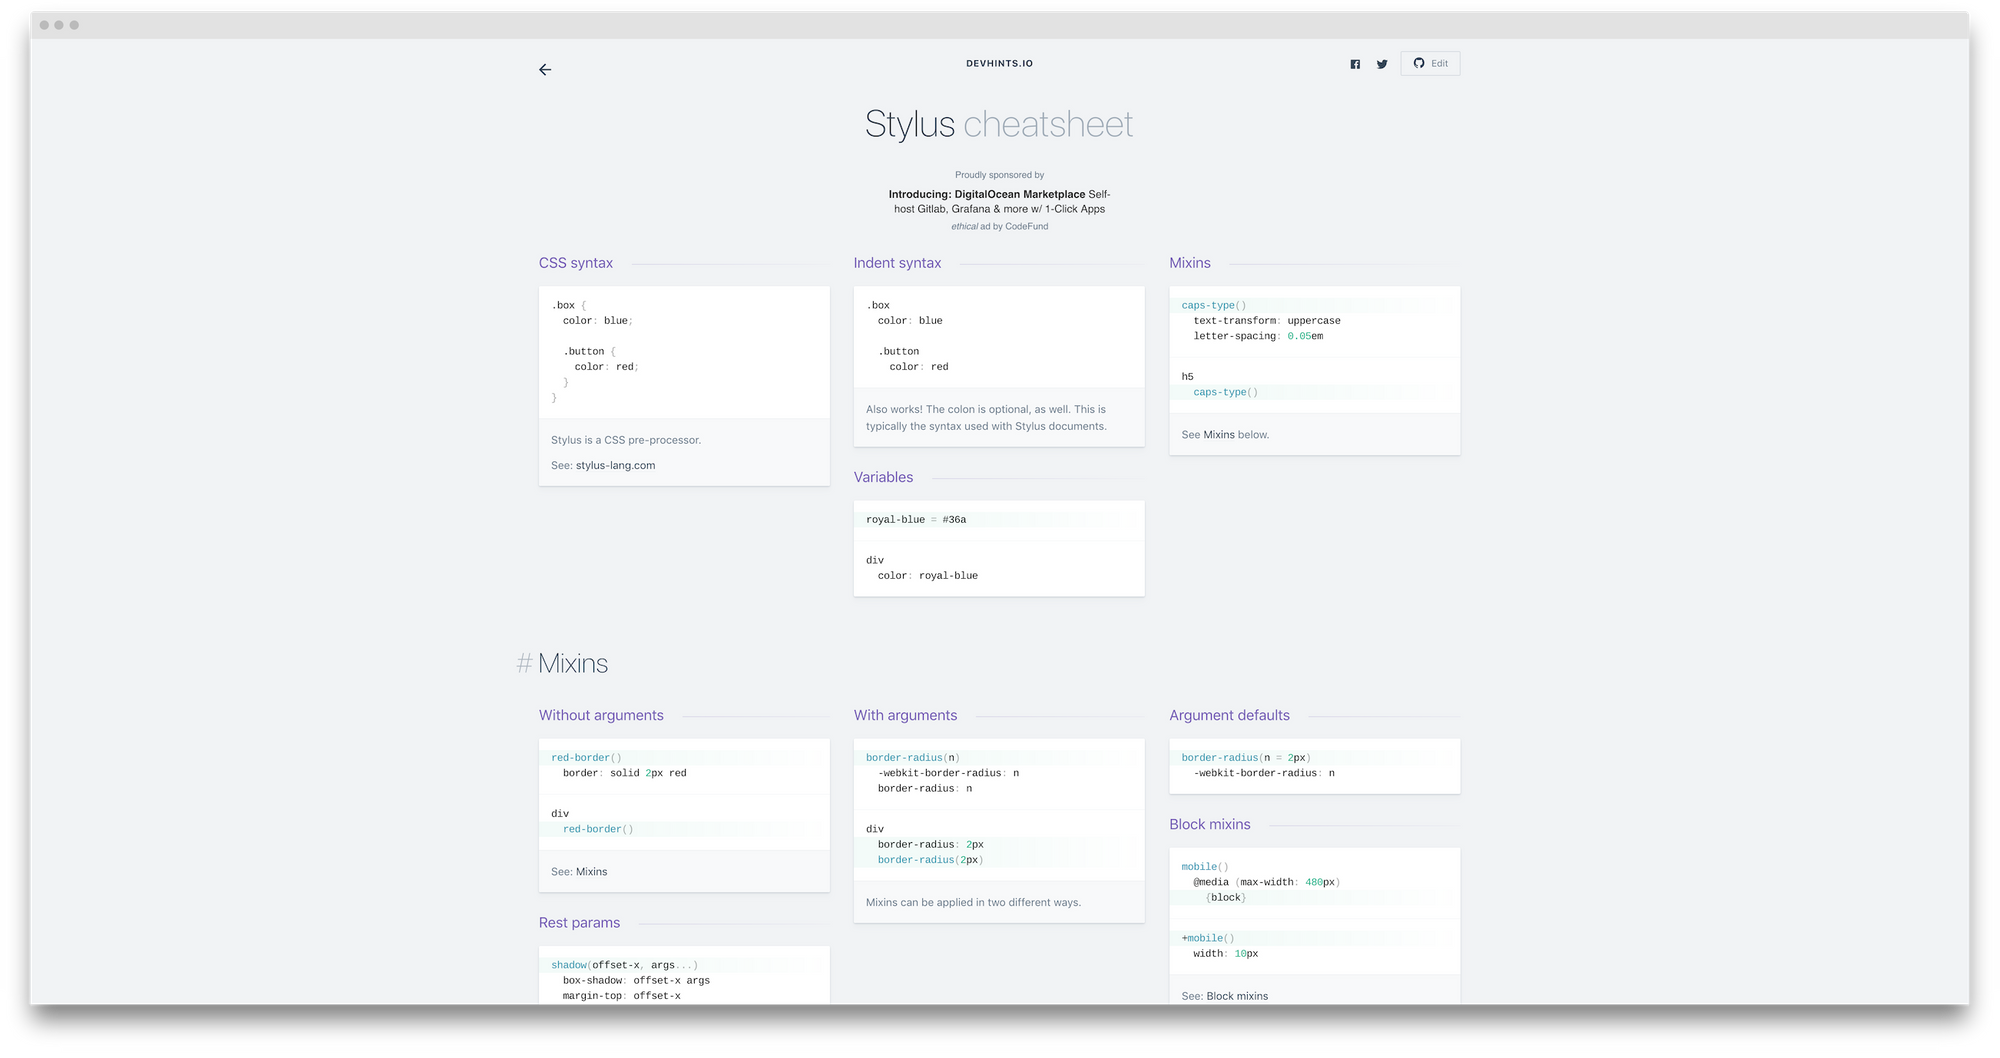Image resolution: width=2000 pixels, height=1058 pixels.
Task: Click the Variables section heading
Action: [884, 477]
